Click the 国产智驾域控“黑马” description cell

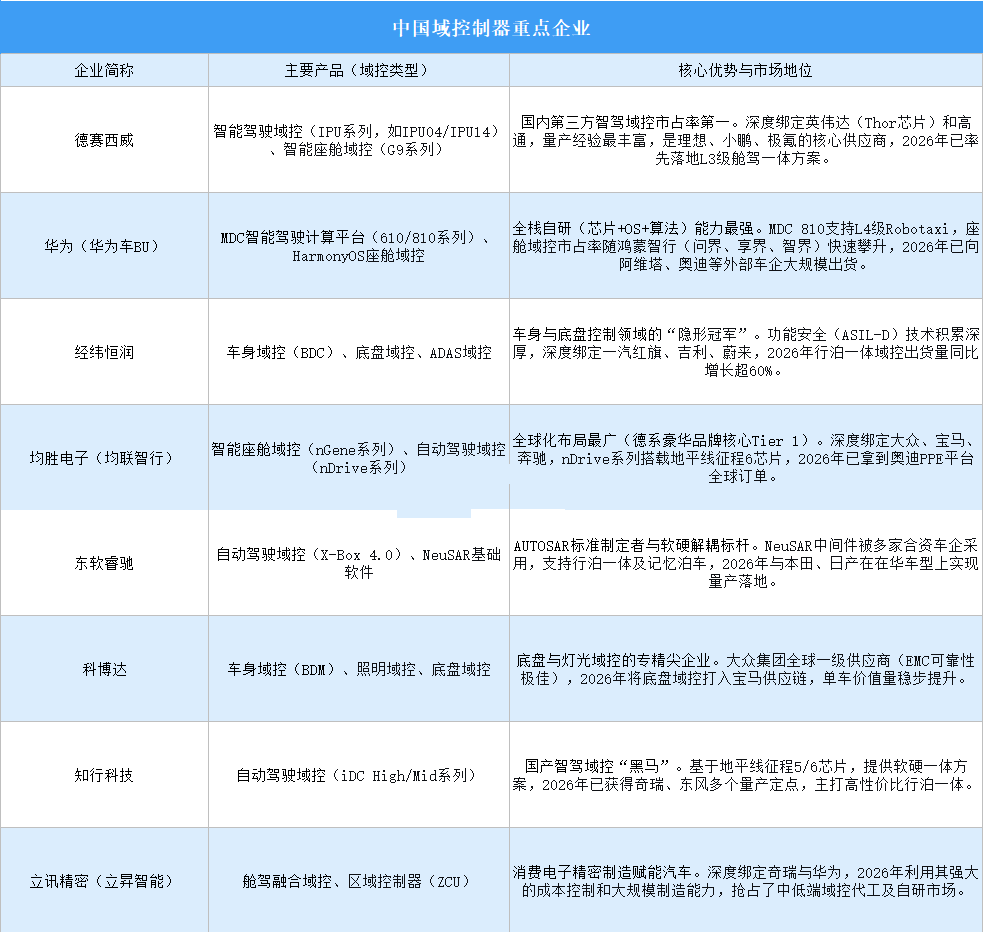(x=745, y=775)
